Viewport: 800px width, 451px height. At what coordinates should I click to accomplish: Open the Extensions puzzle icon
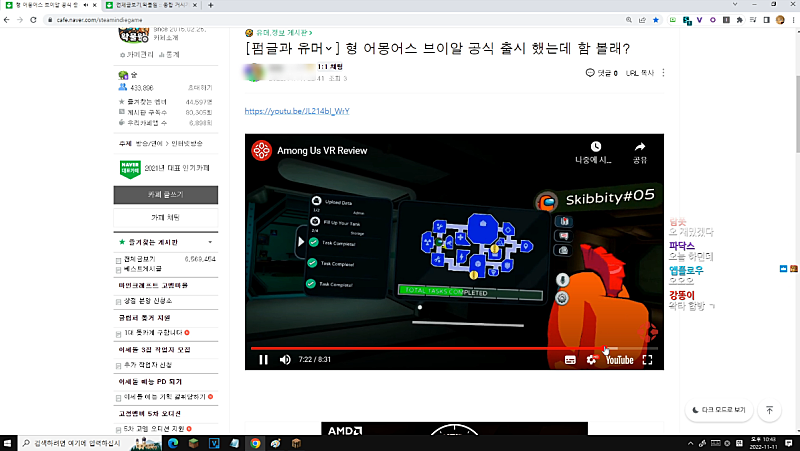pos(739,20)
